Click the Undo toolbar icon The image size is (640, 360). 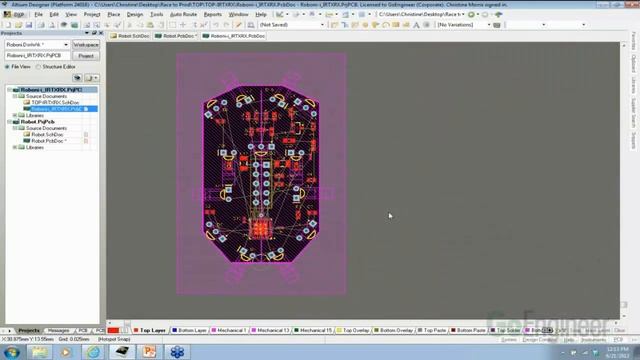(216, 25)
